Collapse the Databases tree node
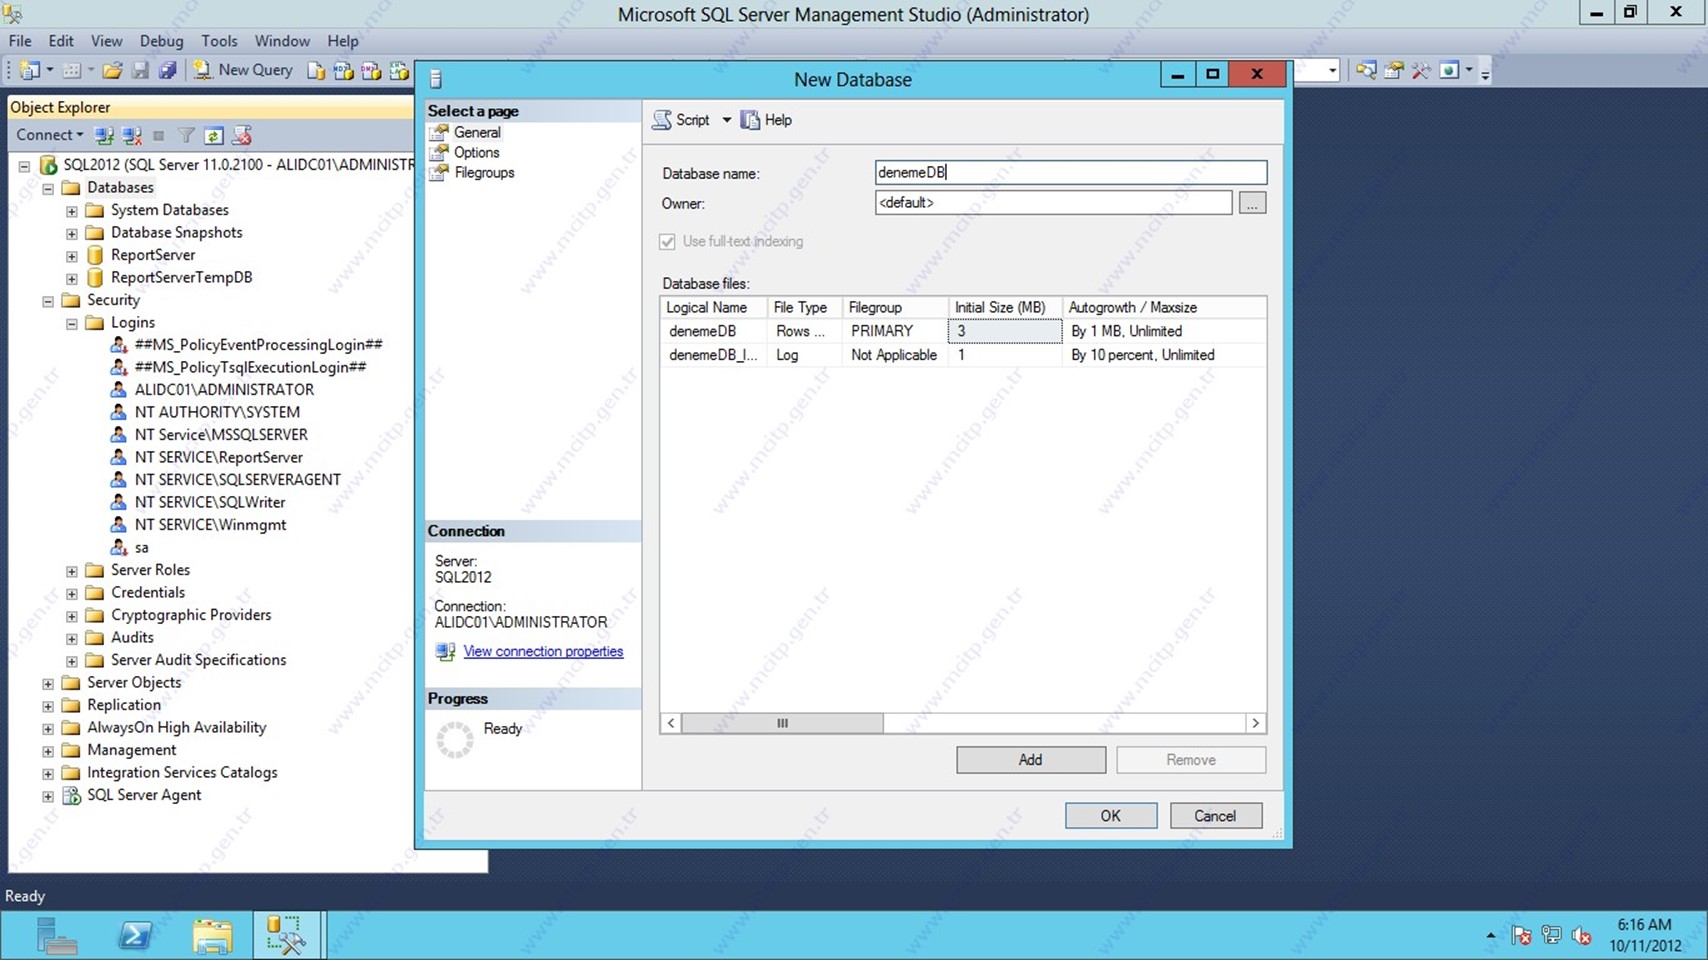 (x=48, y=188)
